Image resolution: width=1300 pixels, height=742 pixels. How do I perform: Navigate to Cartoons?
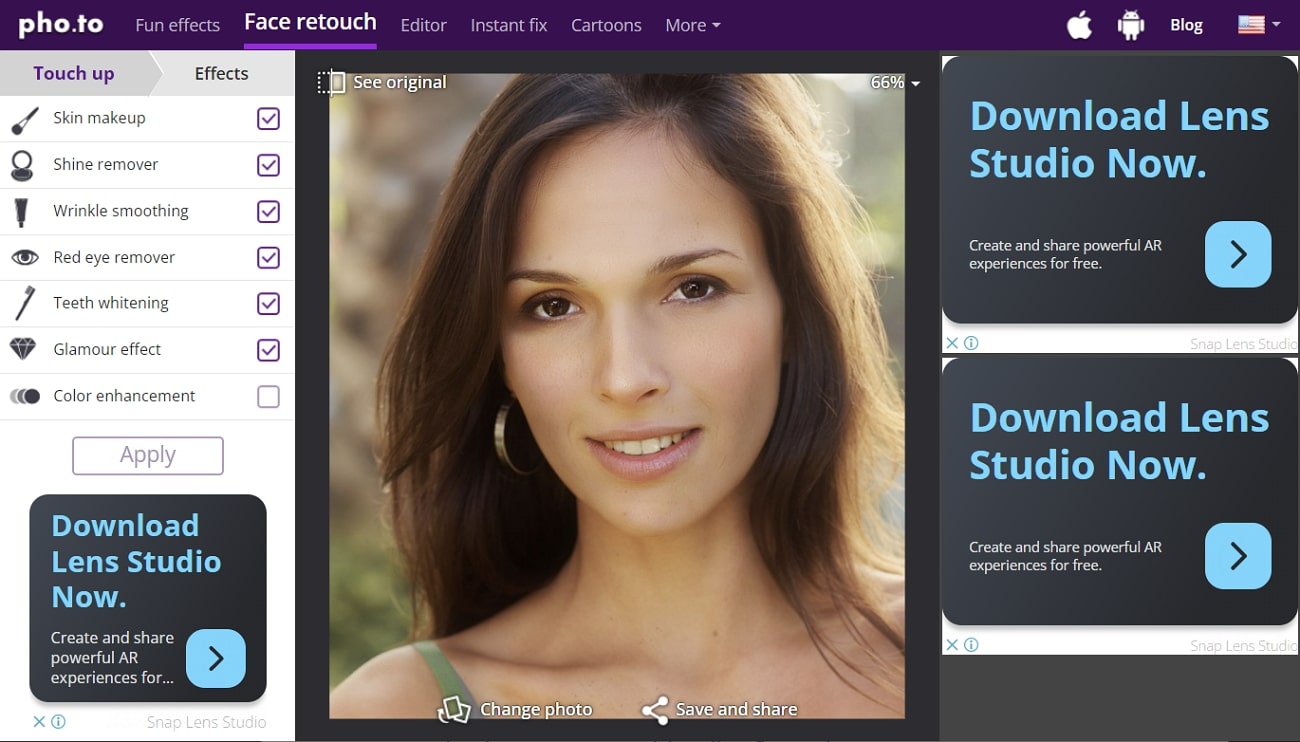click(x=606, y=25)
